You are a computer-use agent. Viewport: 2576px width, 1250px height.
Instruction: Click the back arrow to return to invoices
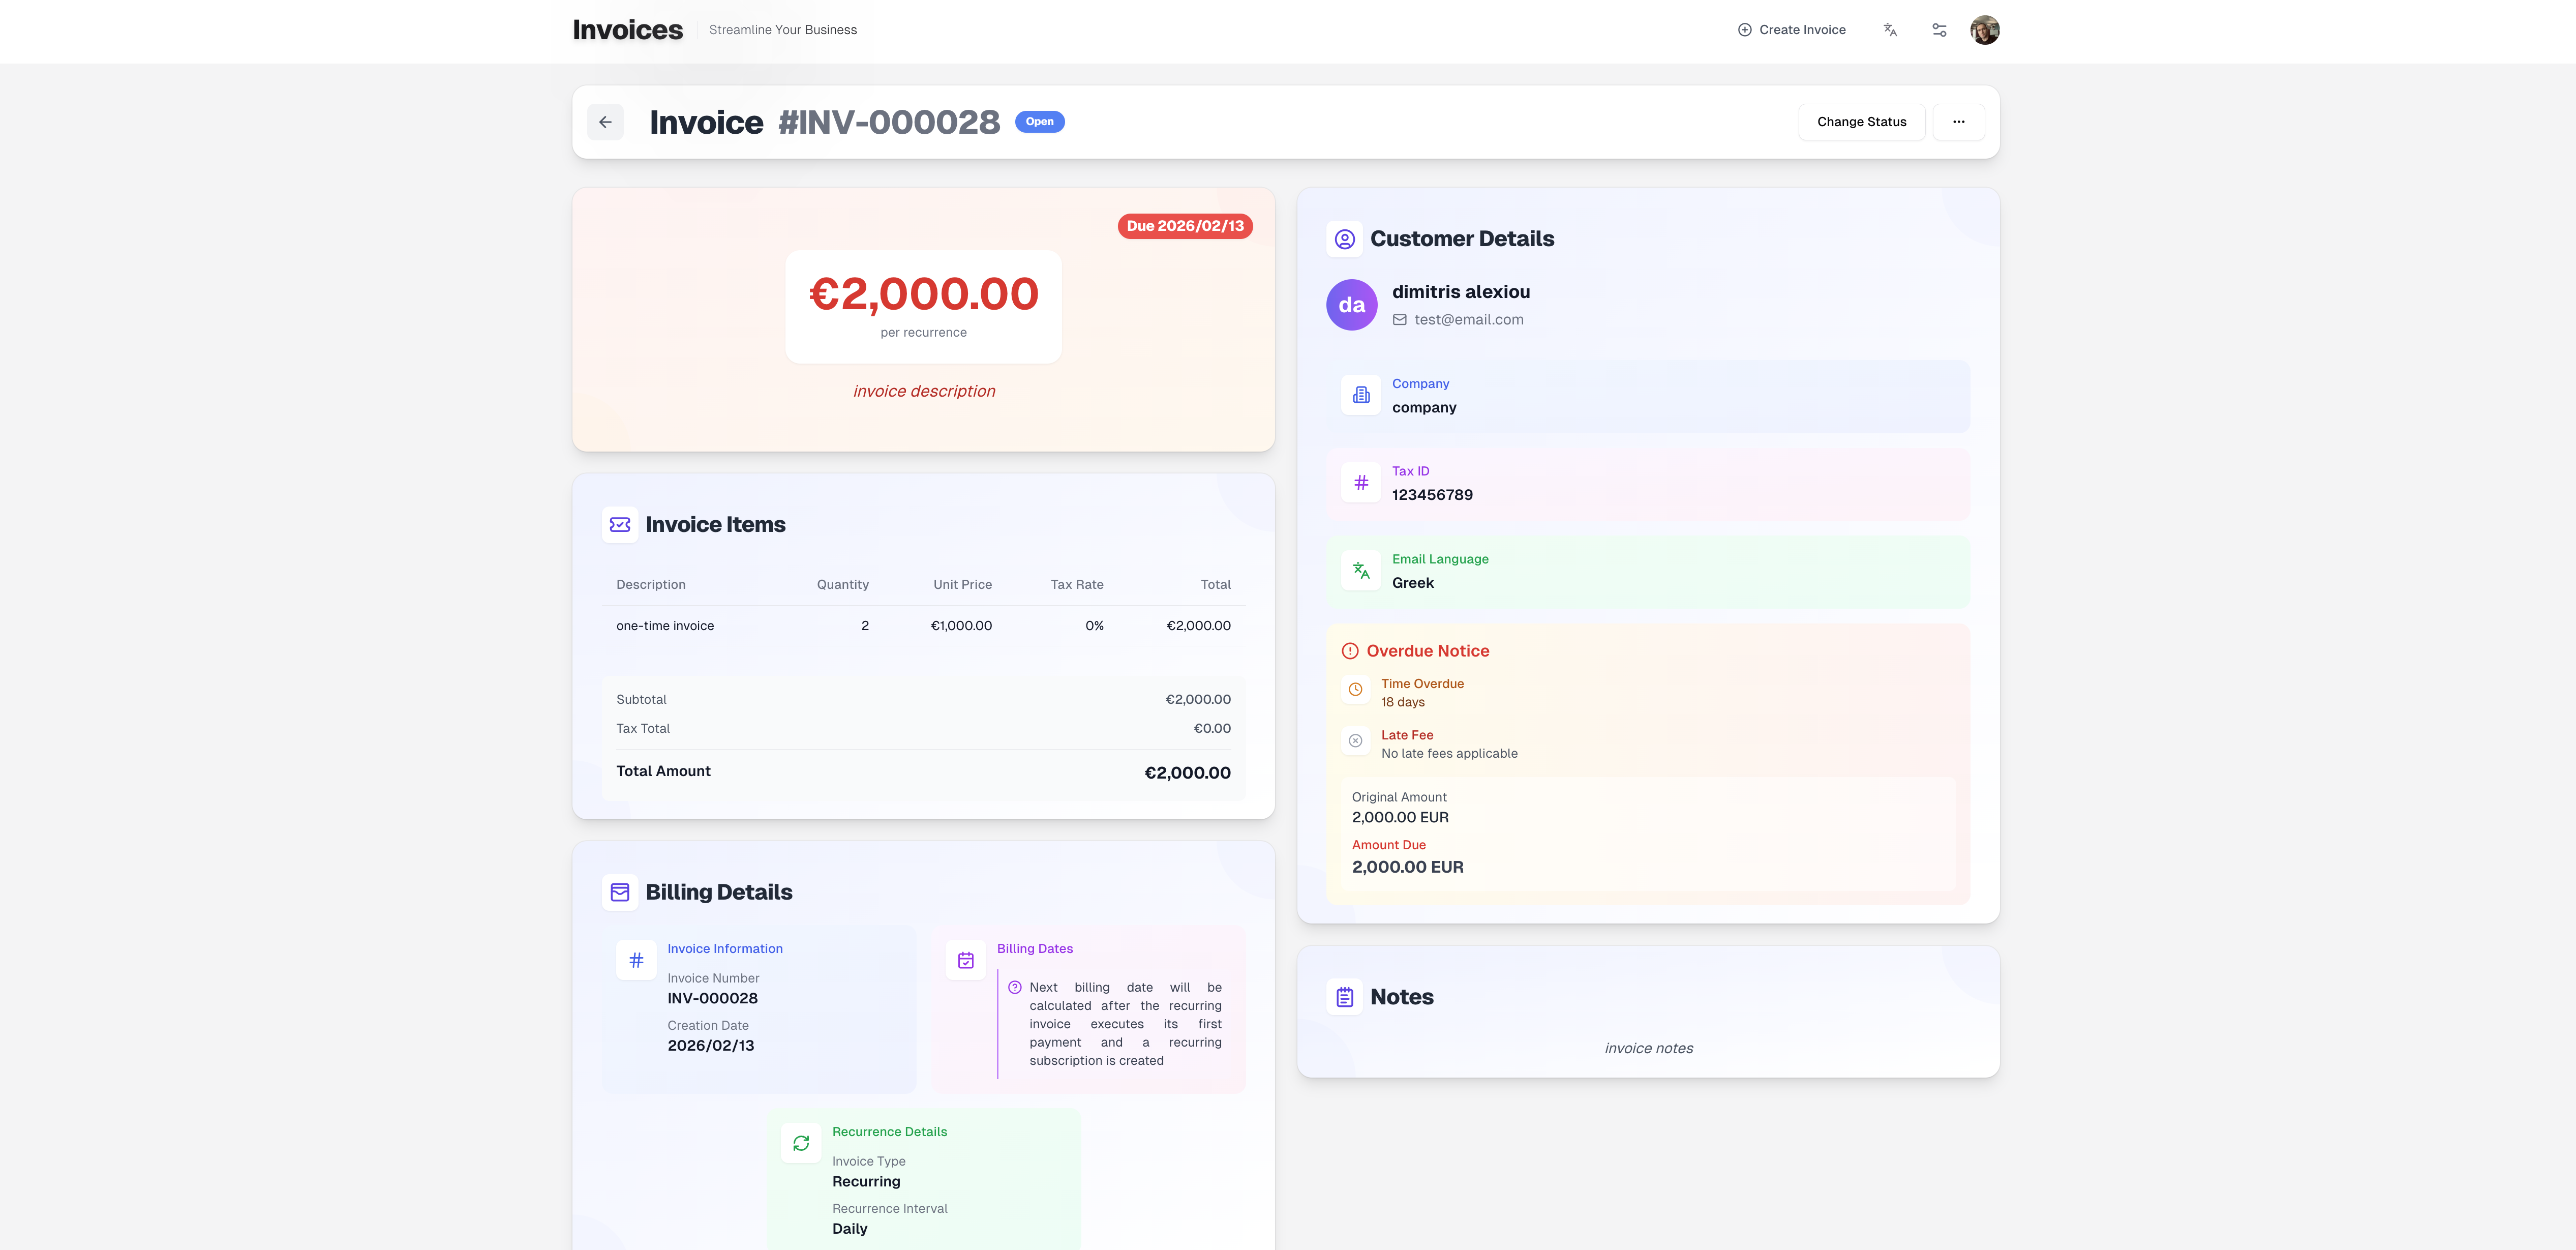click(x=604, y=121)
